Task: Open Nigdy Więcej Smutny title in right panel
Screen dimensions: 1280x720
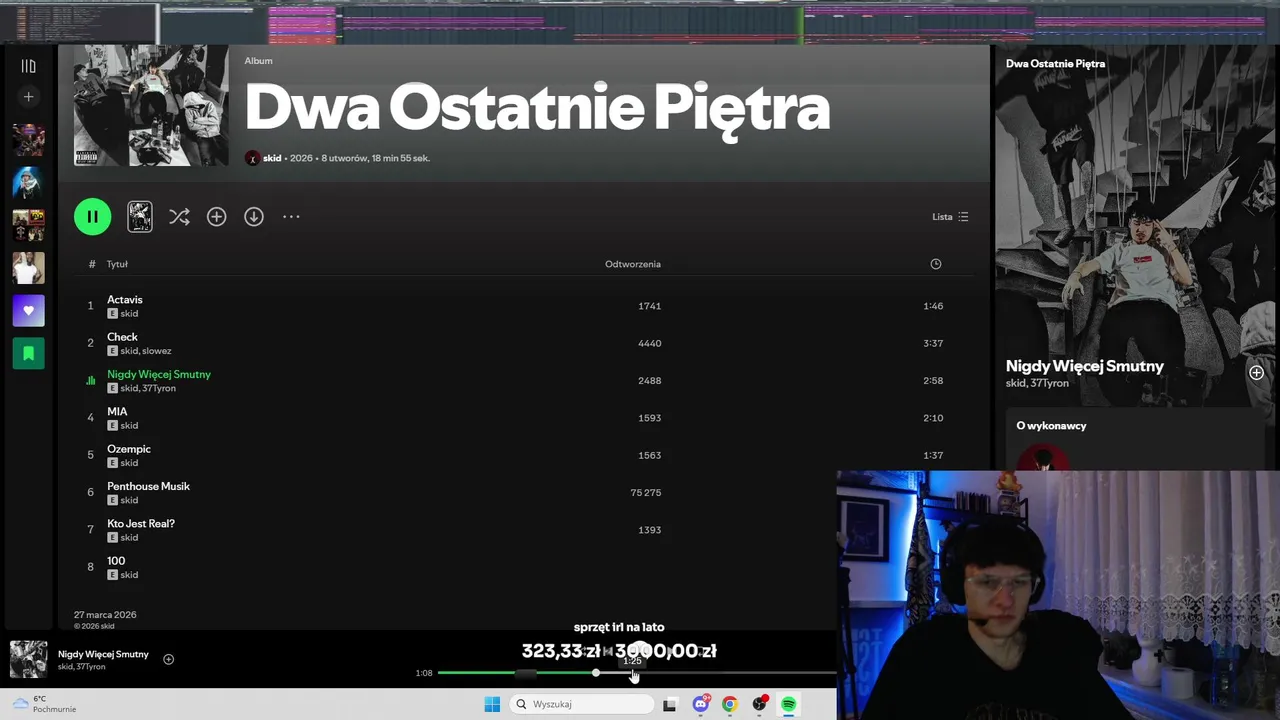Action: point(1085,366)
